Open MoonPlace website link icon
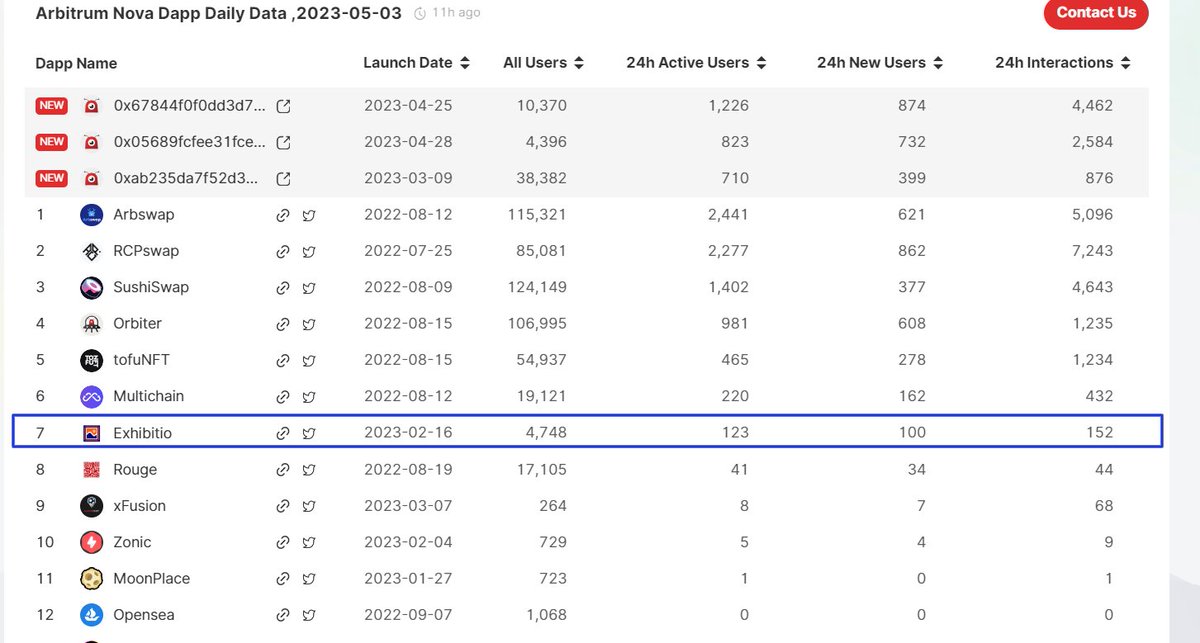1200x643 pixels. click(283, 579)
